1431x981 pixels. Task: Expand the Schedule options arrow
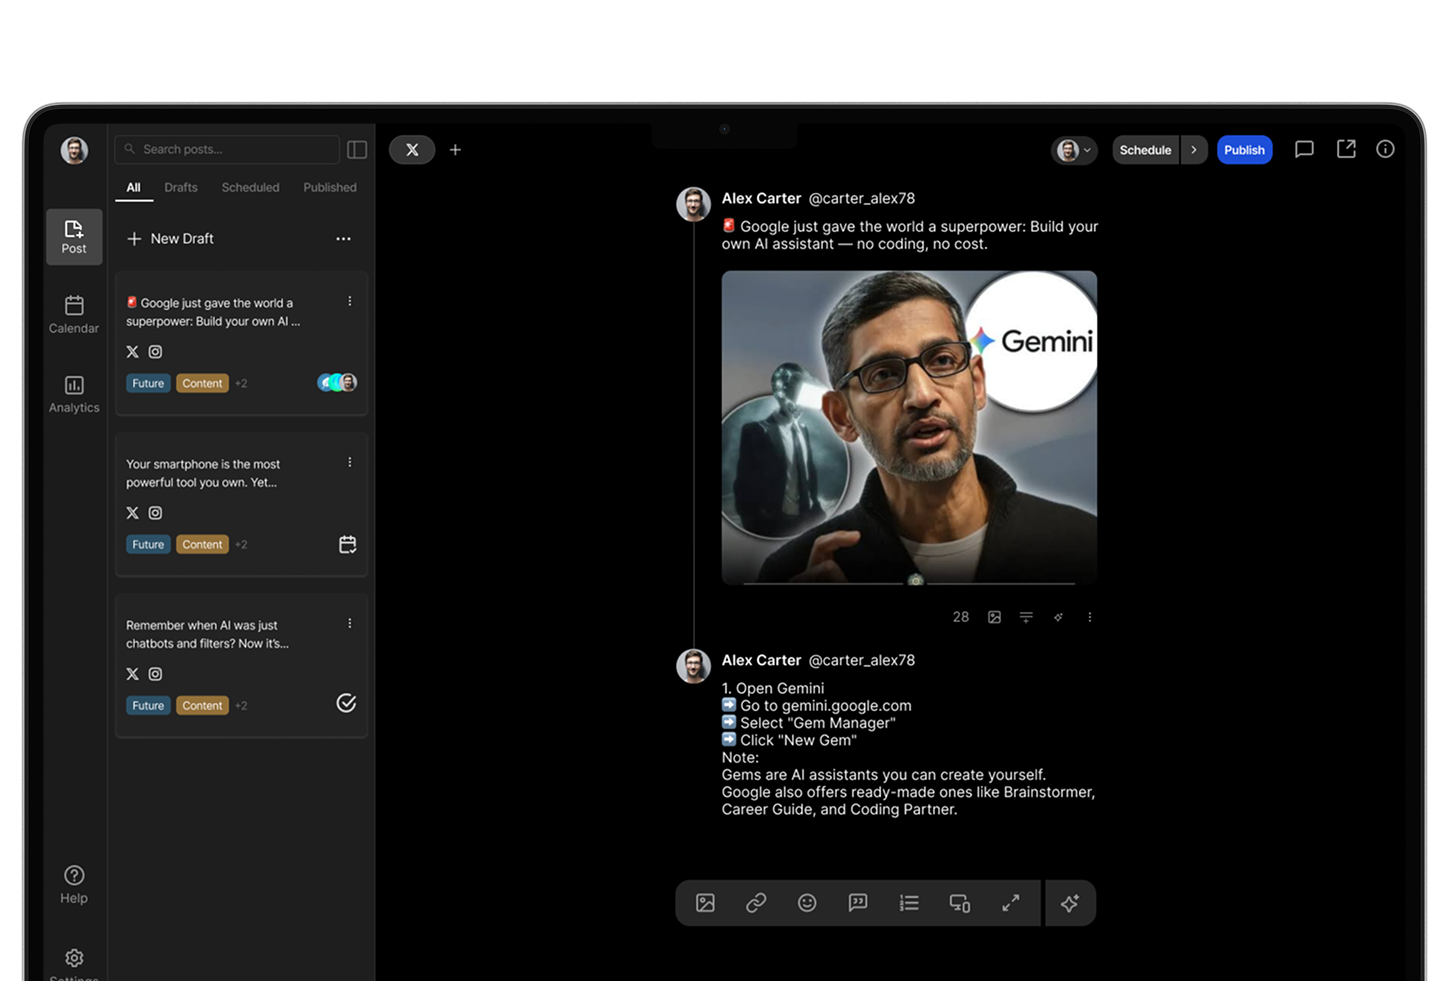point(1194,150)
